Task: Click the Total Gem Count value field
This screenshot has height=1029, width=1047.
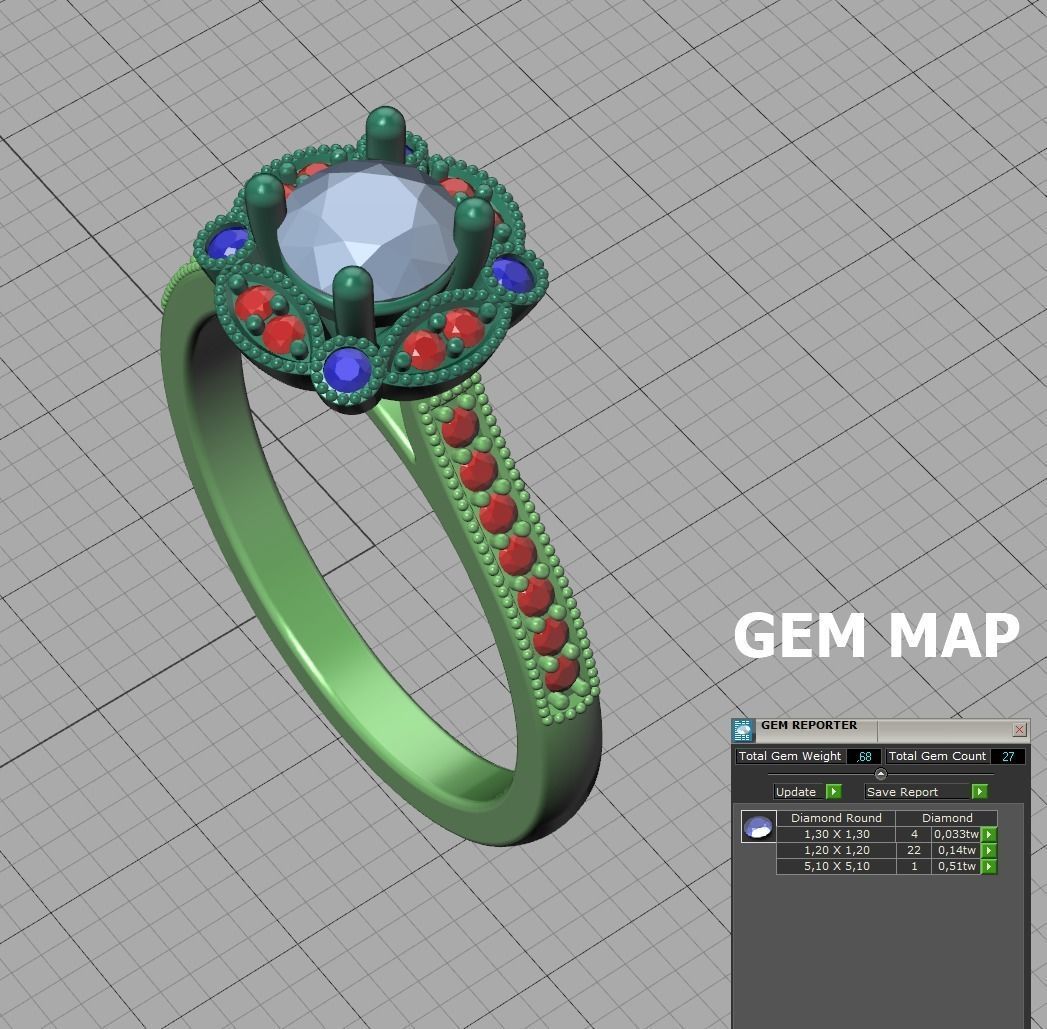Action: pos(1008,757)
